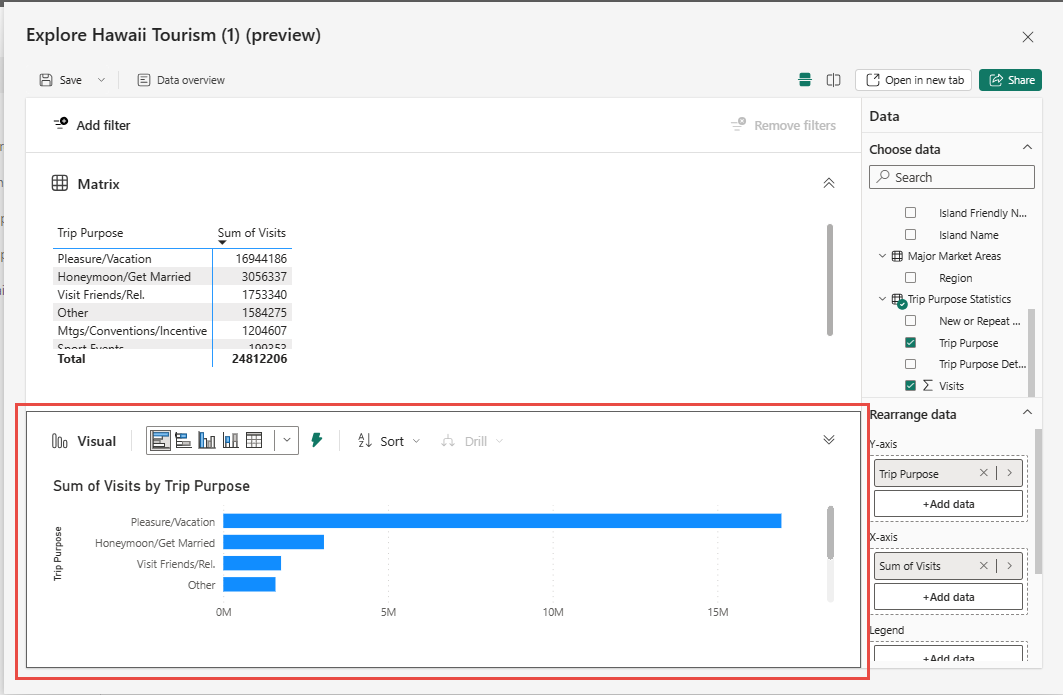The width and height of the screenshot is (1063, 695).
Task: Select the side-by-side layout icon
Action: (833, 80)
